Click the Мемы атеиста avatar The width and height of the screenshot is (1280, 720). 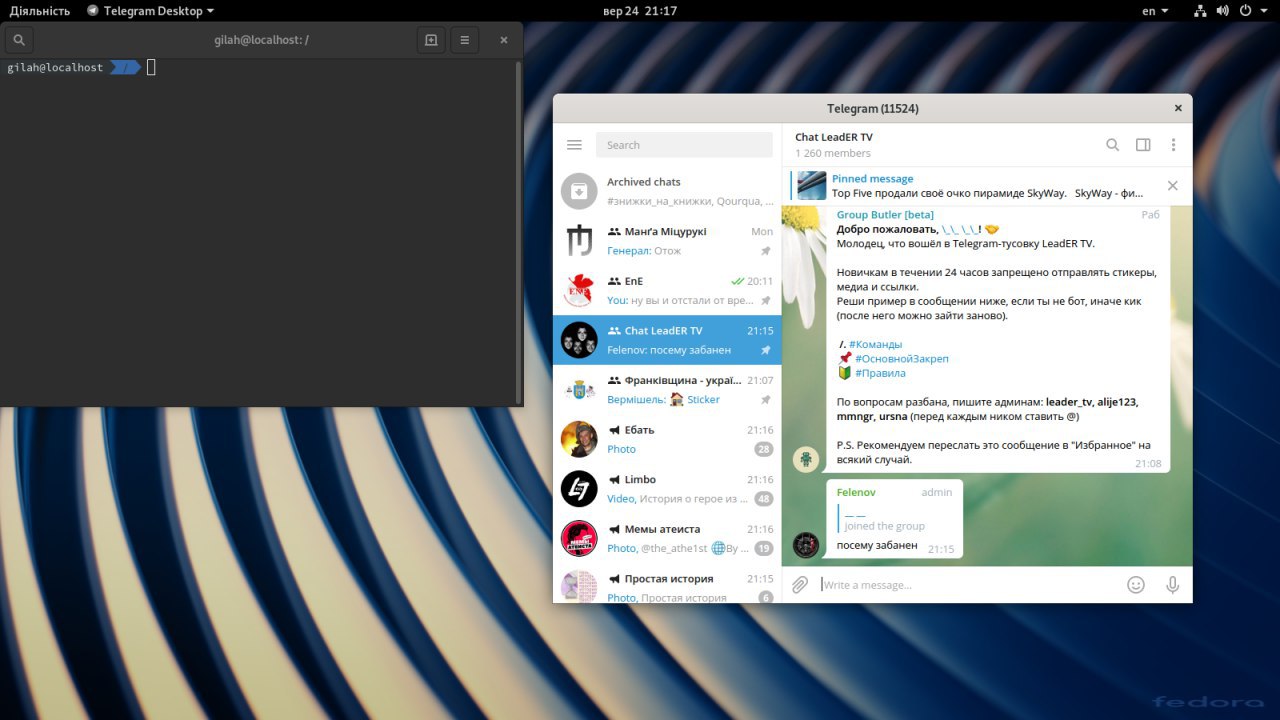point(579,538)
